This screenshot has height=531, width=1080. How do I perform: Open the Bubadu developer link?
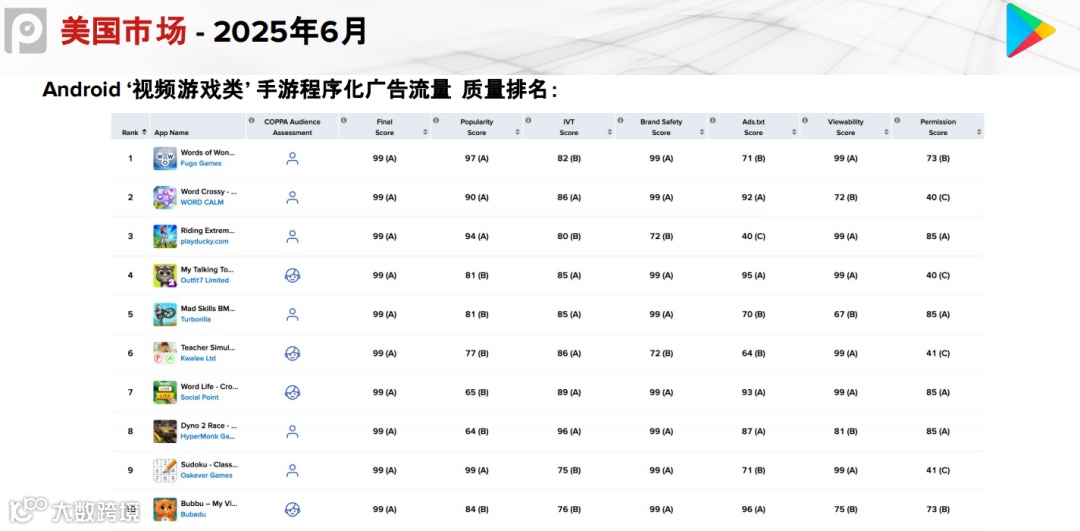(194, 514)
